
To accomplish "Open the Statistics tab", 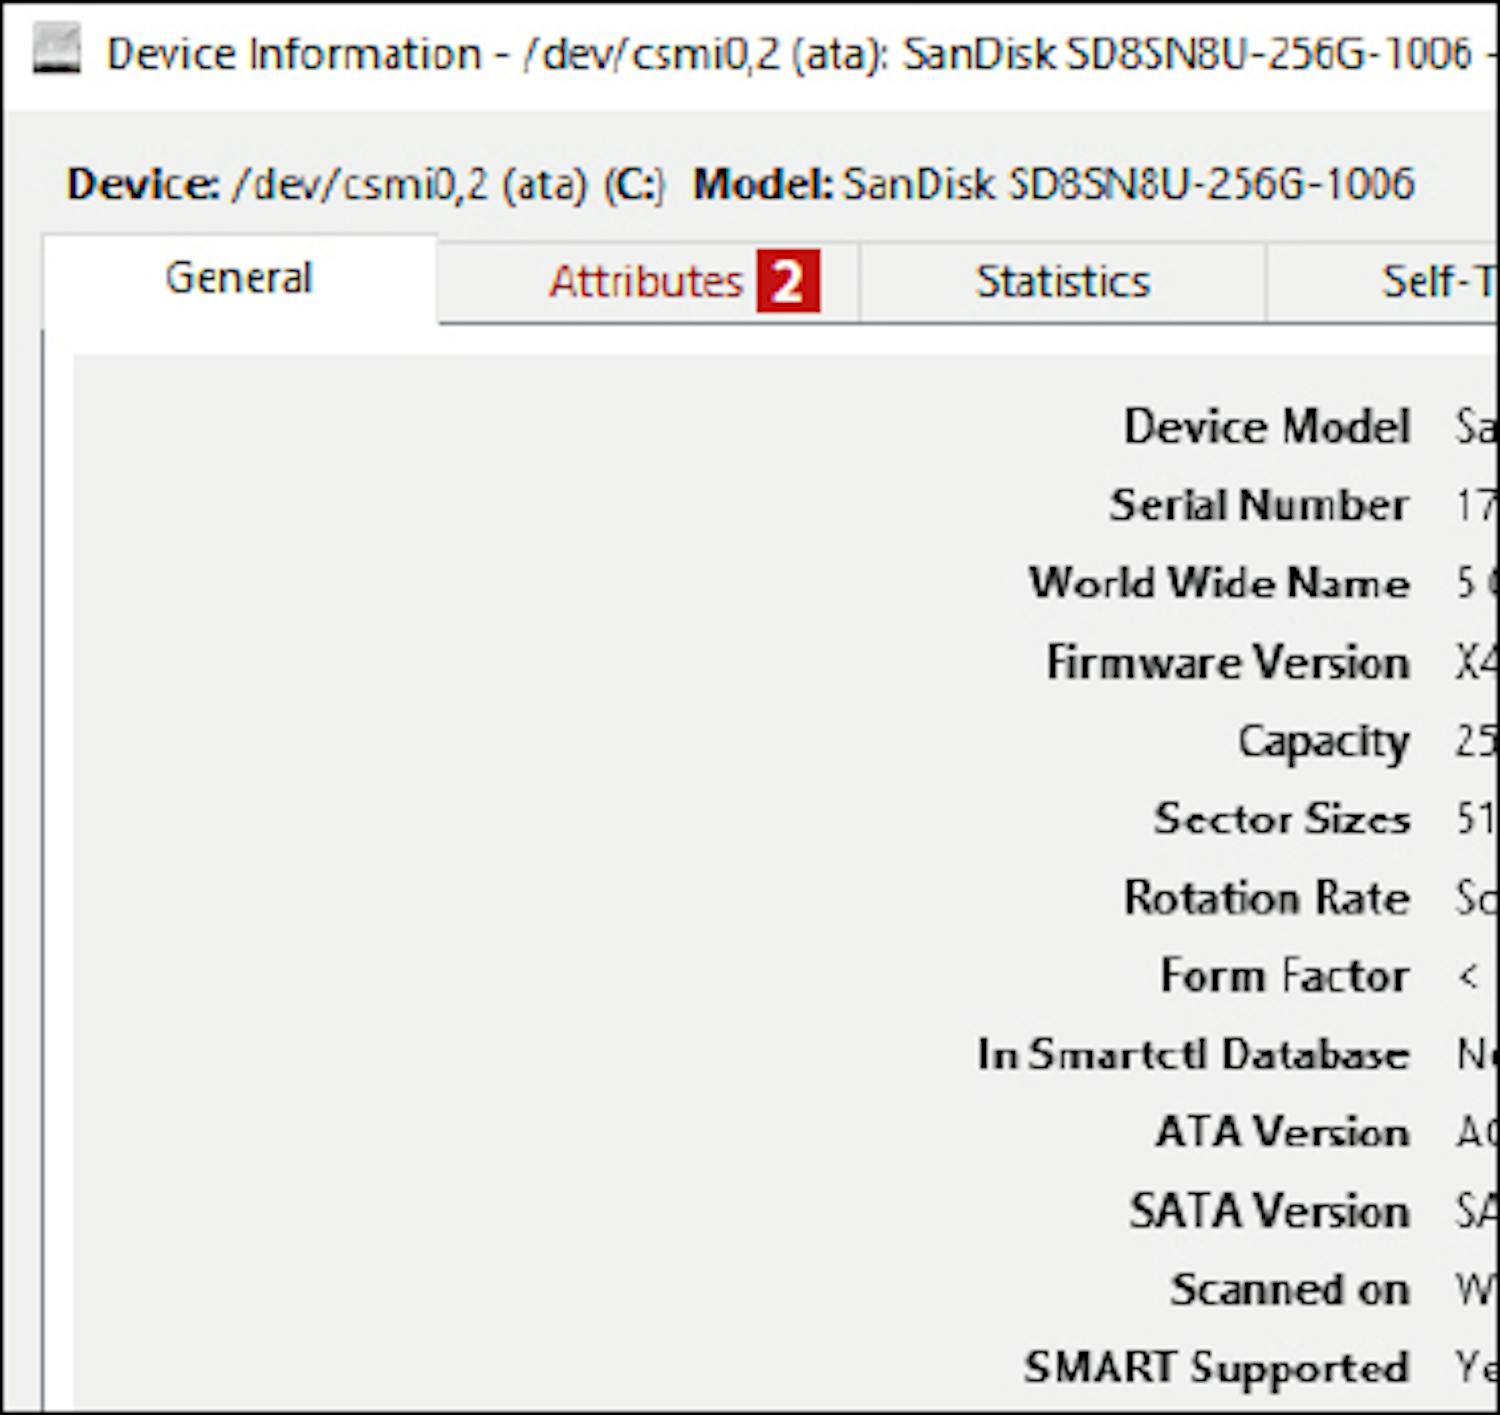I will click(x=1062, y=282).
